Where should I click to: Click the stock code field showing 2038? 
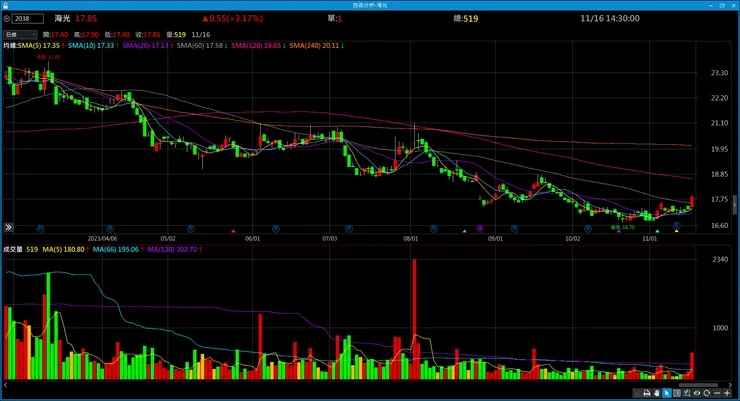(x=28, y=18)
